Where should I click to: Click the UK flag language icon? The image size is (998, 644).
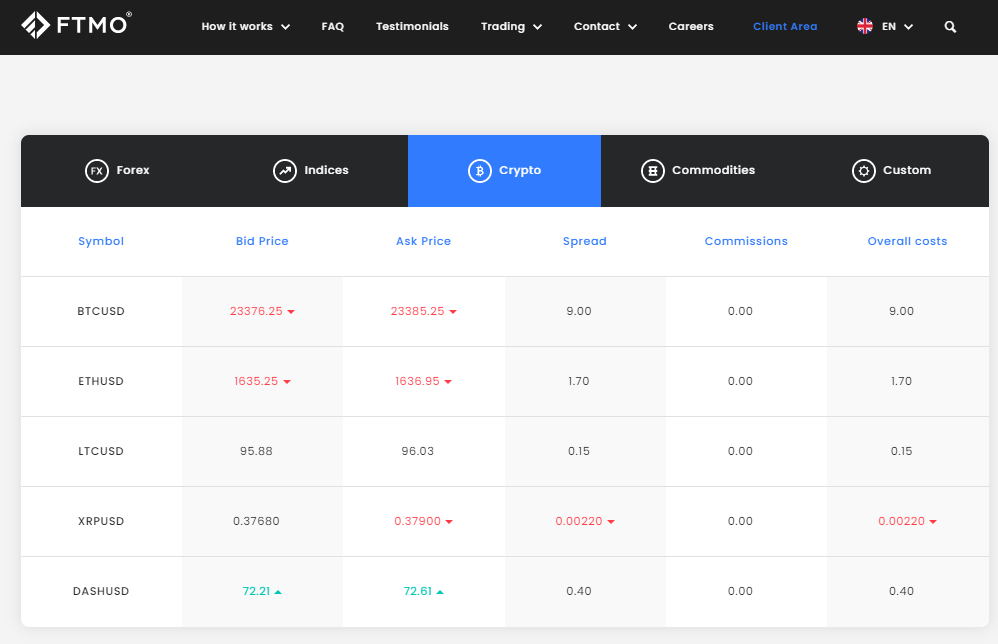click(x=865, y=26)
